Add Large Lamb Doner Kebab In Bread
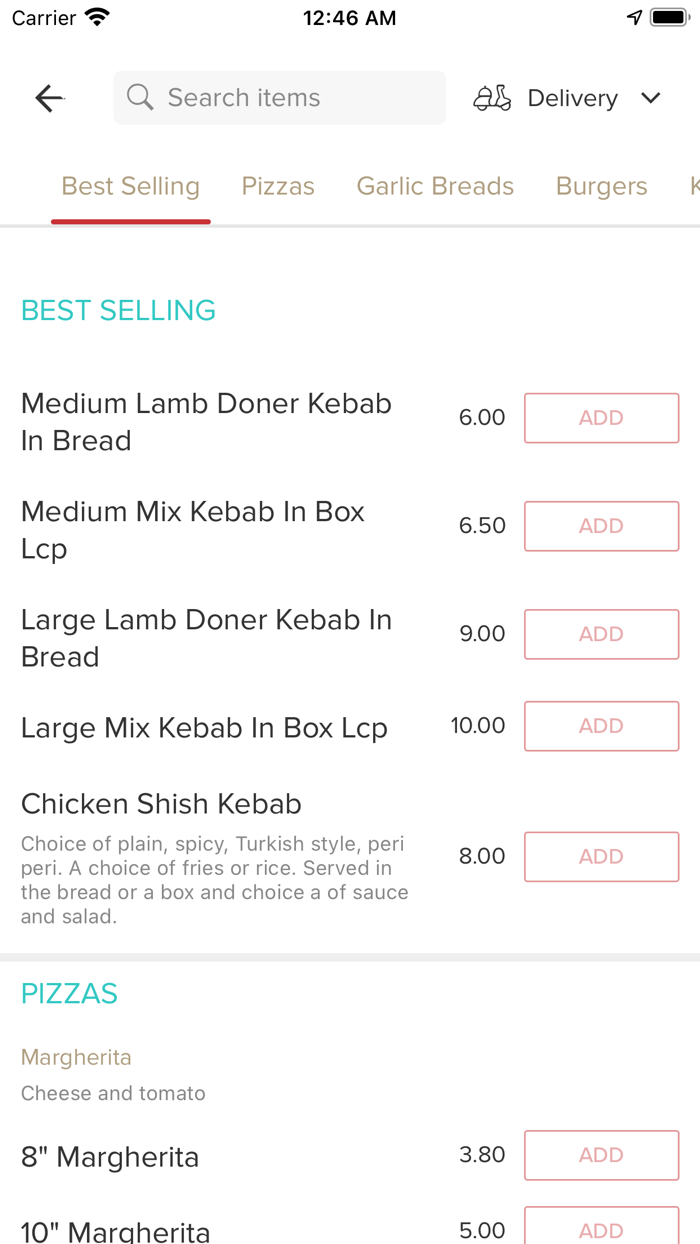The image size is (700, 1244). (x=601, y=634)
